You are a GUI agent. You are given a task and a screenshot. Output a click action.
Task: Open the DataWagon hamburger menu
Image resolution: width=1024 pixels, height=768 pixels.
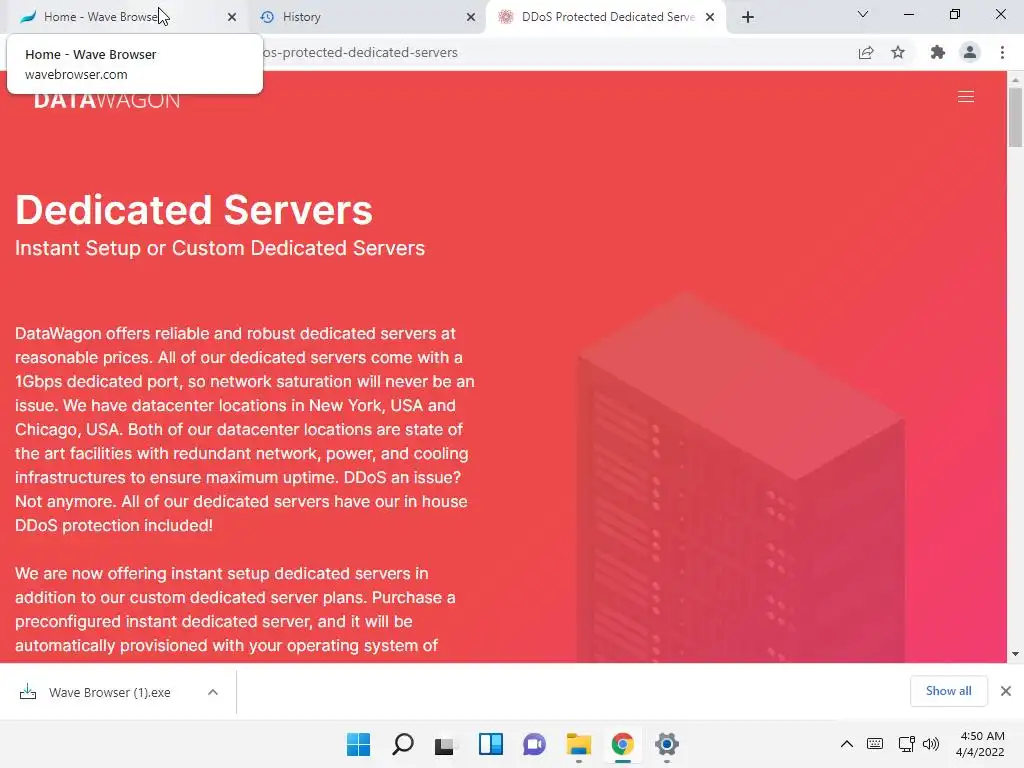point(966,97)
